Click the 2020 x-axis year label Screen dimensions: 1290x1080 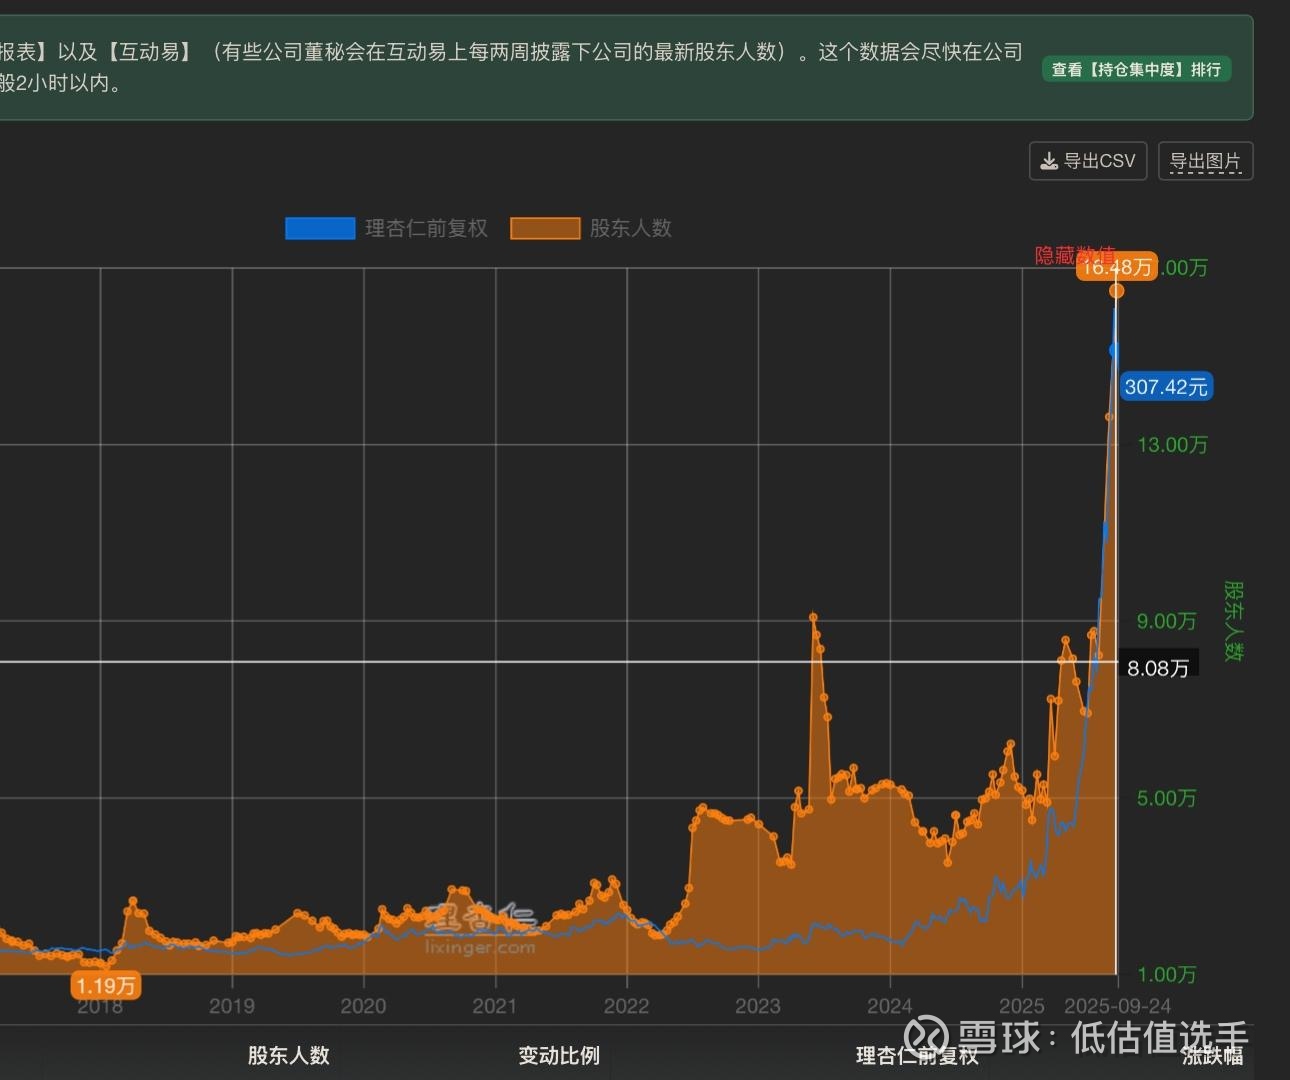point(363,1006)
